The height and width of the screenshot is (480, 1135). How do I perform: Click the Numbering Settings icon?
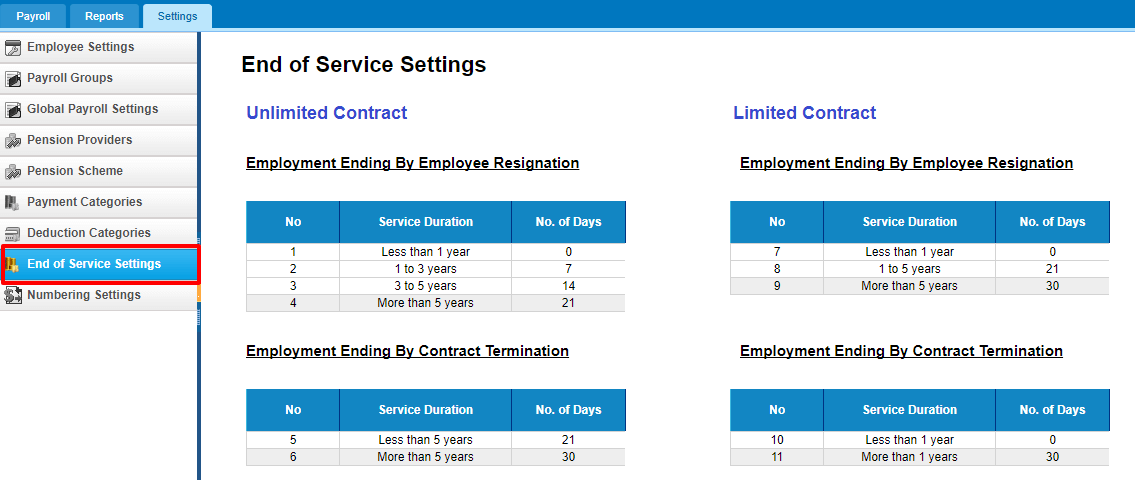tap(12, 295)
